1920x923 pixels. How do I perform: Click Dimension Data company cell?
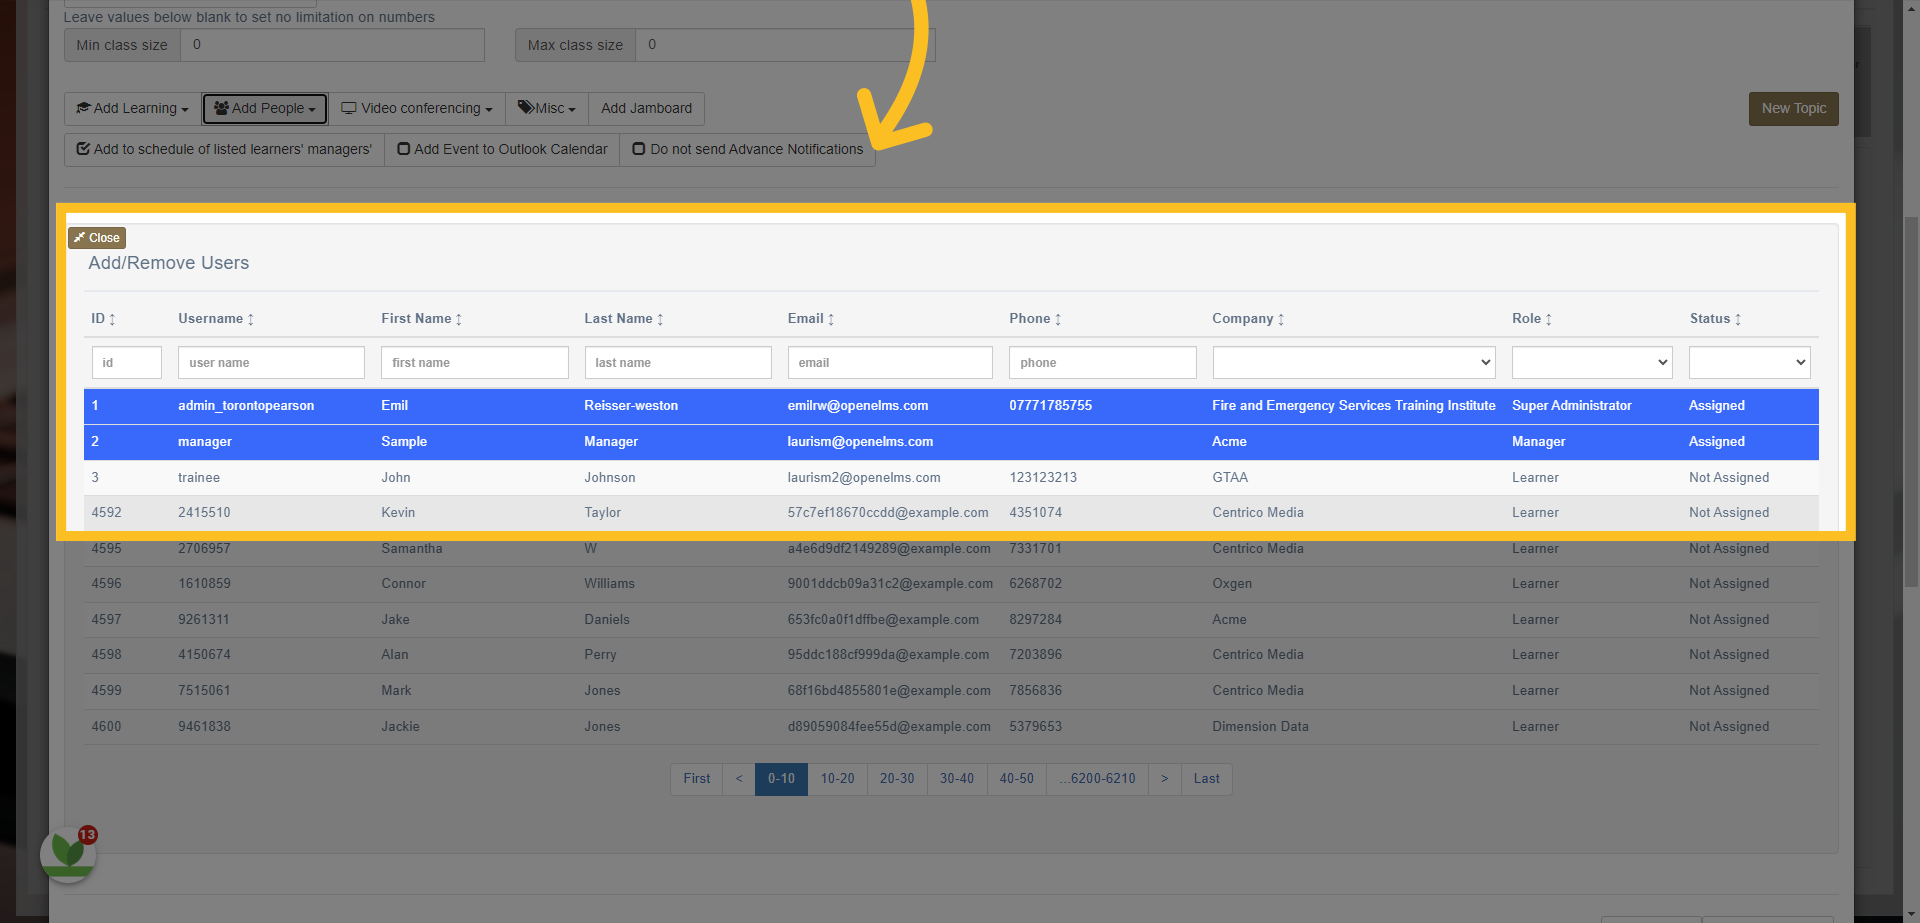(1260, 727)
